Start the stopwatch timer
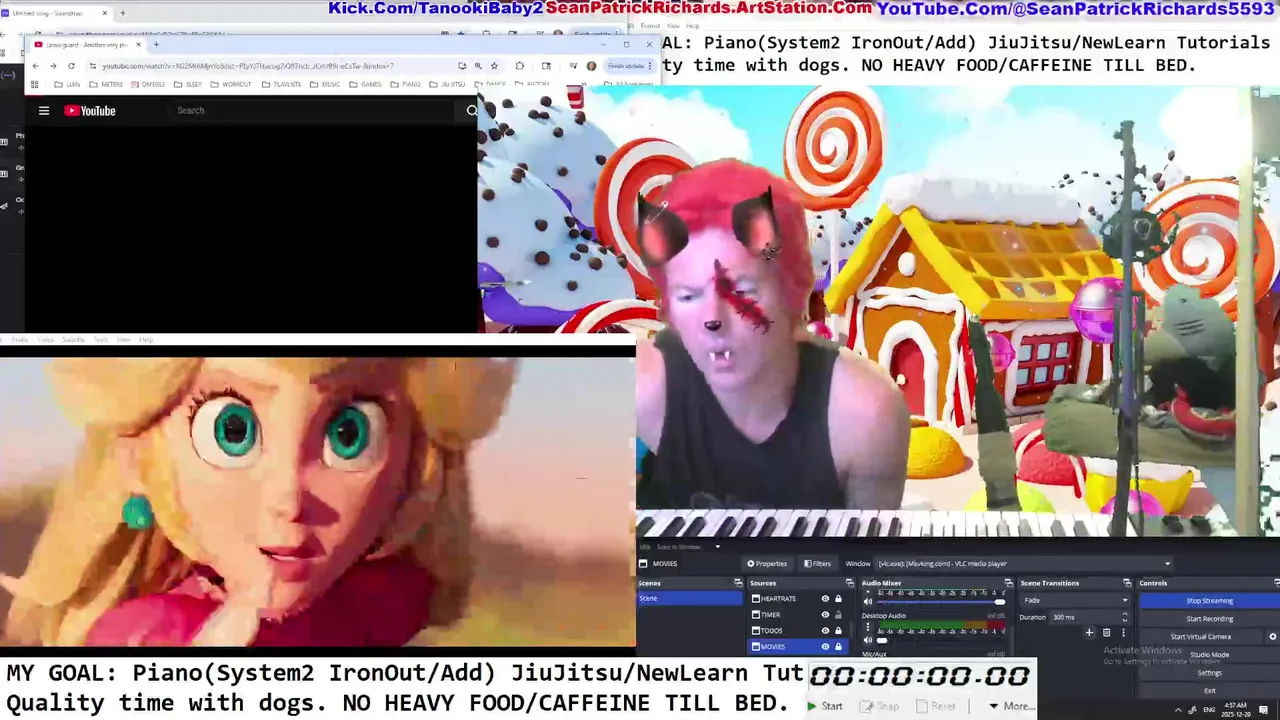 coord(825,707)
